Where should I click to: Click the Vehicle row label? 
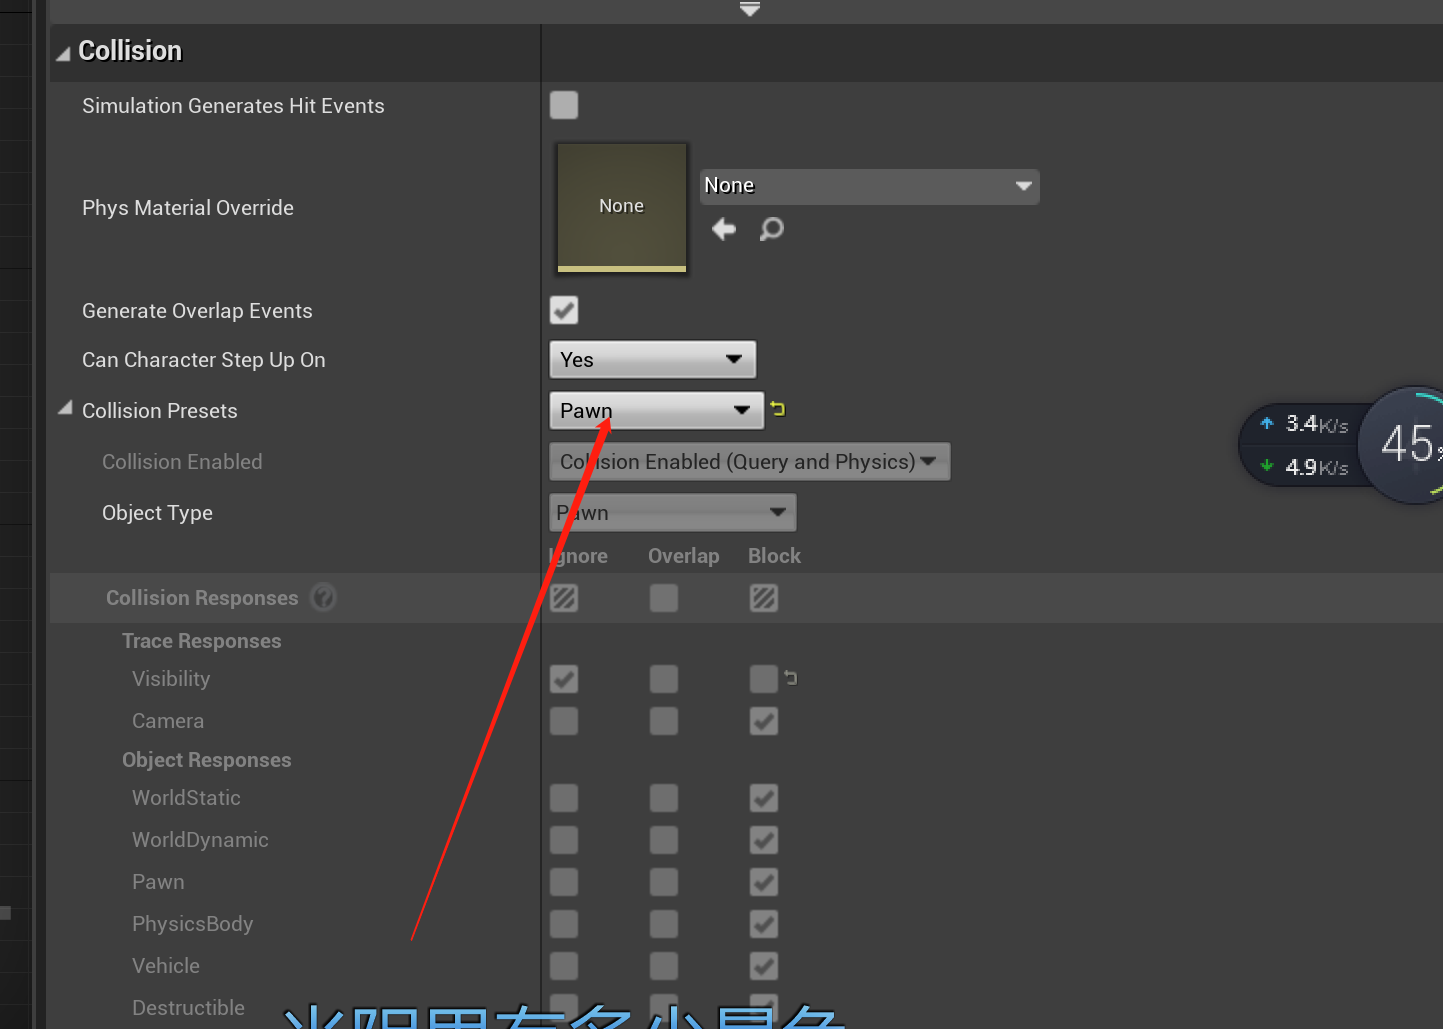pos(166,966)
